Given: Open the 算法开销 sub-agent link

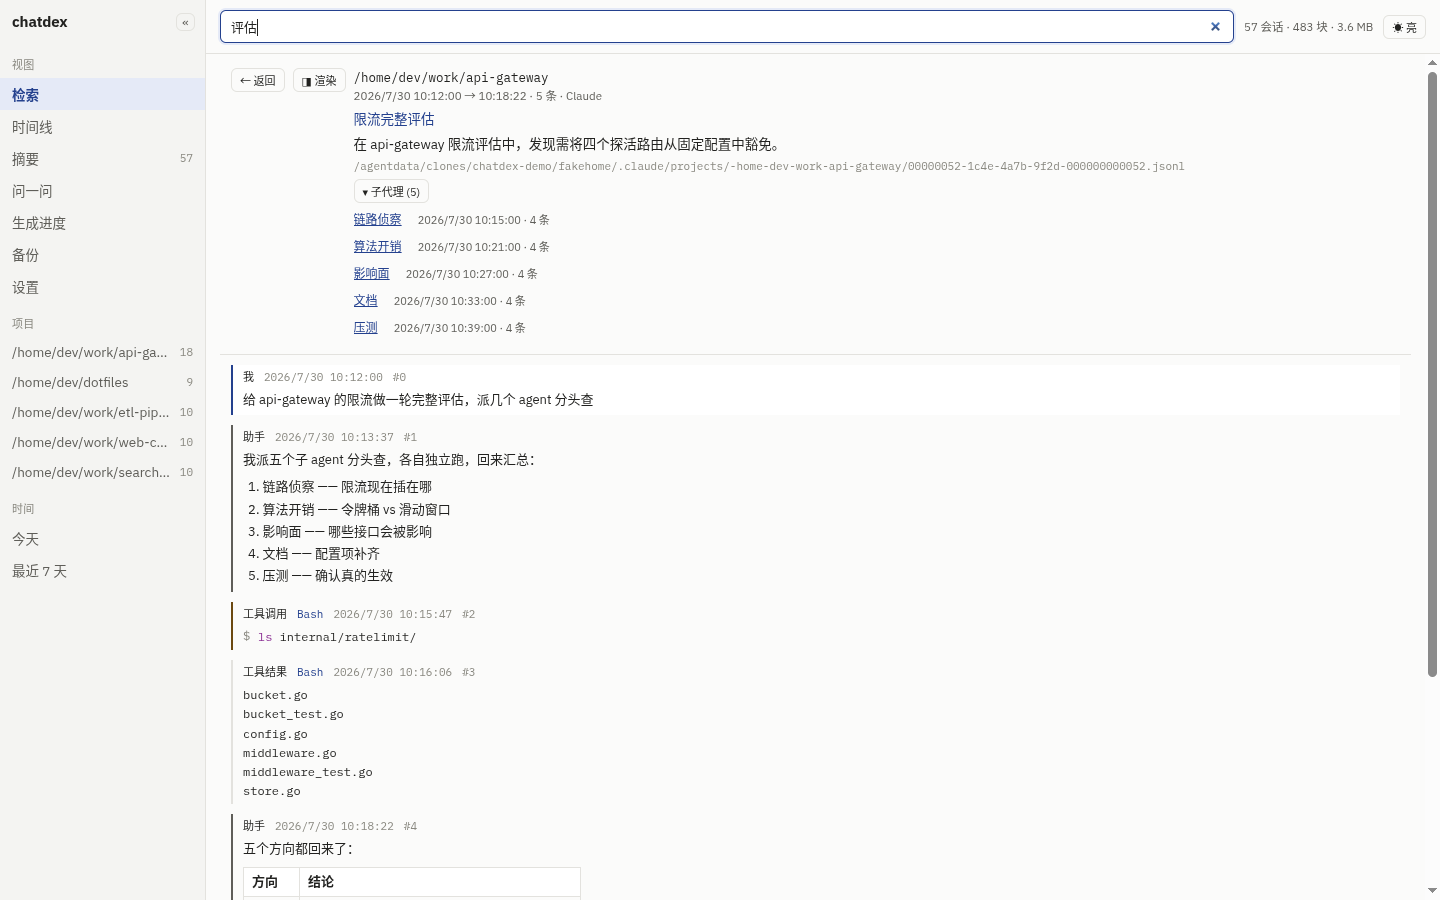Looking at the screenshot, I should pos(377,246).
